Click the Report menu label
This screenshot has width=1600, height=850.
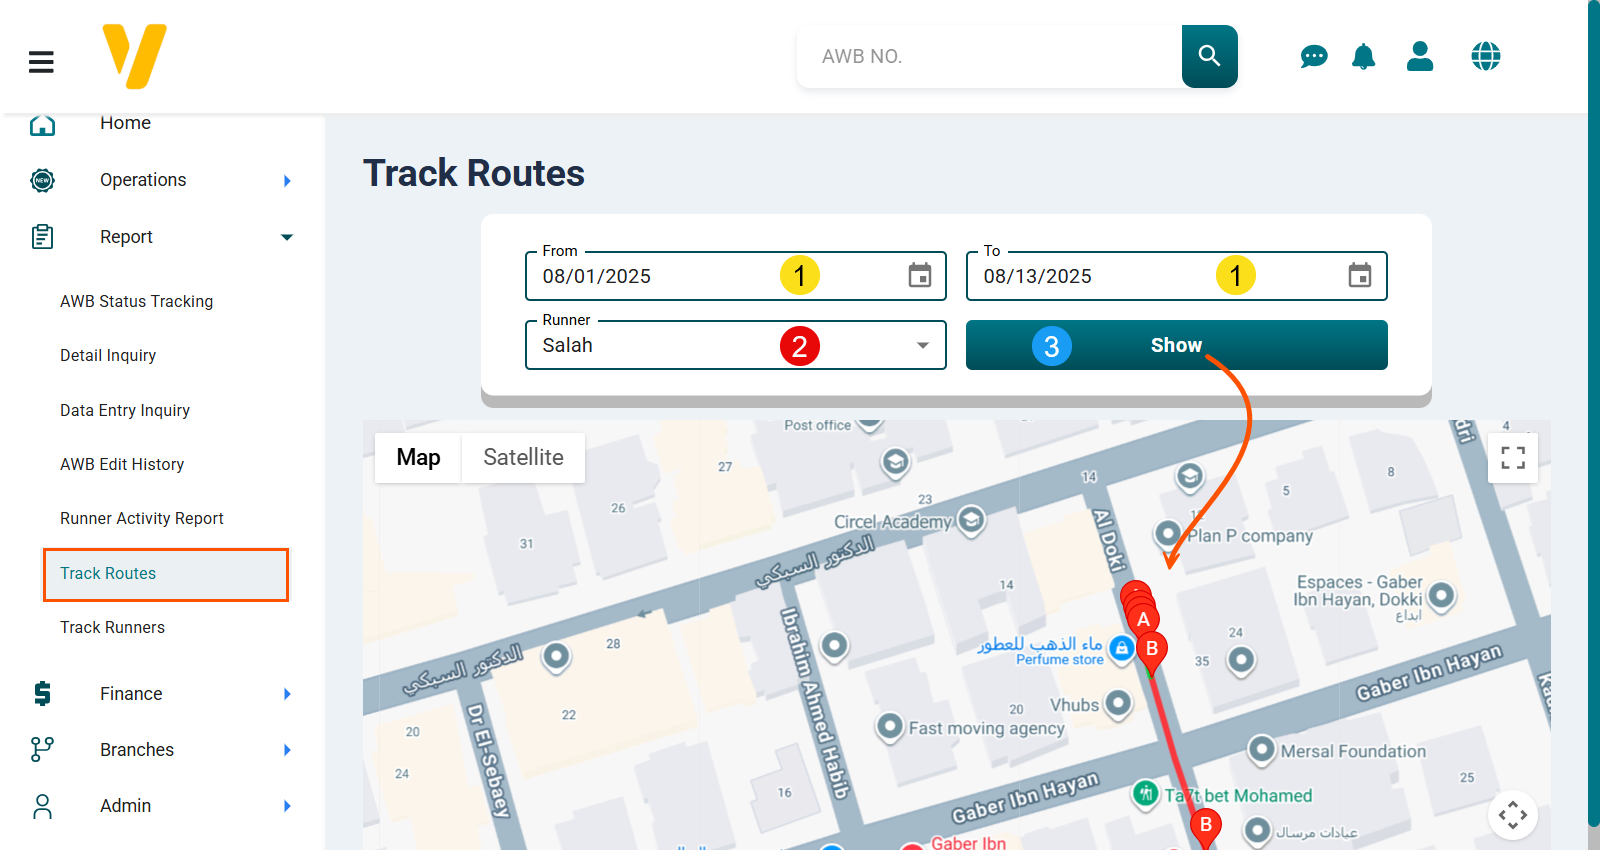pos(126,237)
